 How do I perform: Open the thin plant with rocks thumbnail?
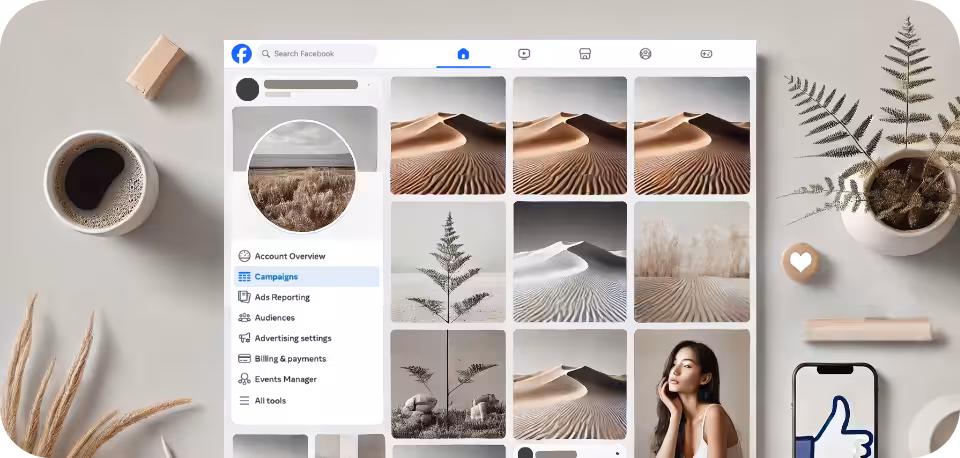[x=448, y=384]
